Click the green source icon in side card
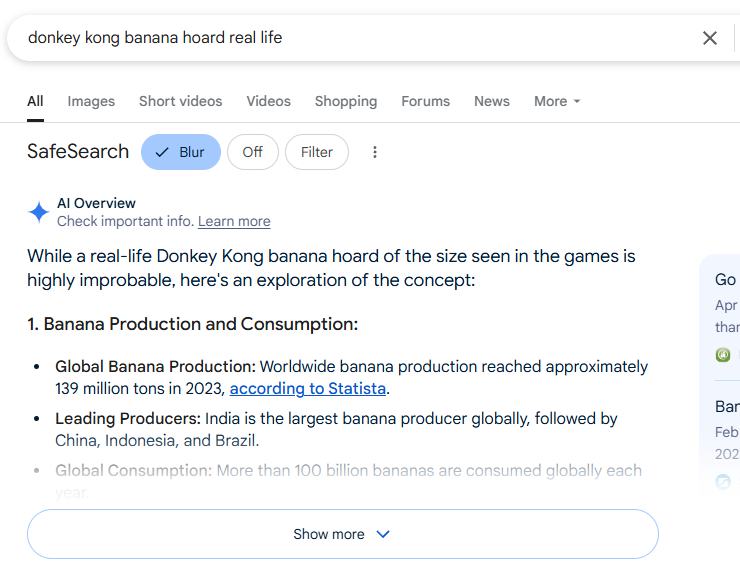 (723, 355)
